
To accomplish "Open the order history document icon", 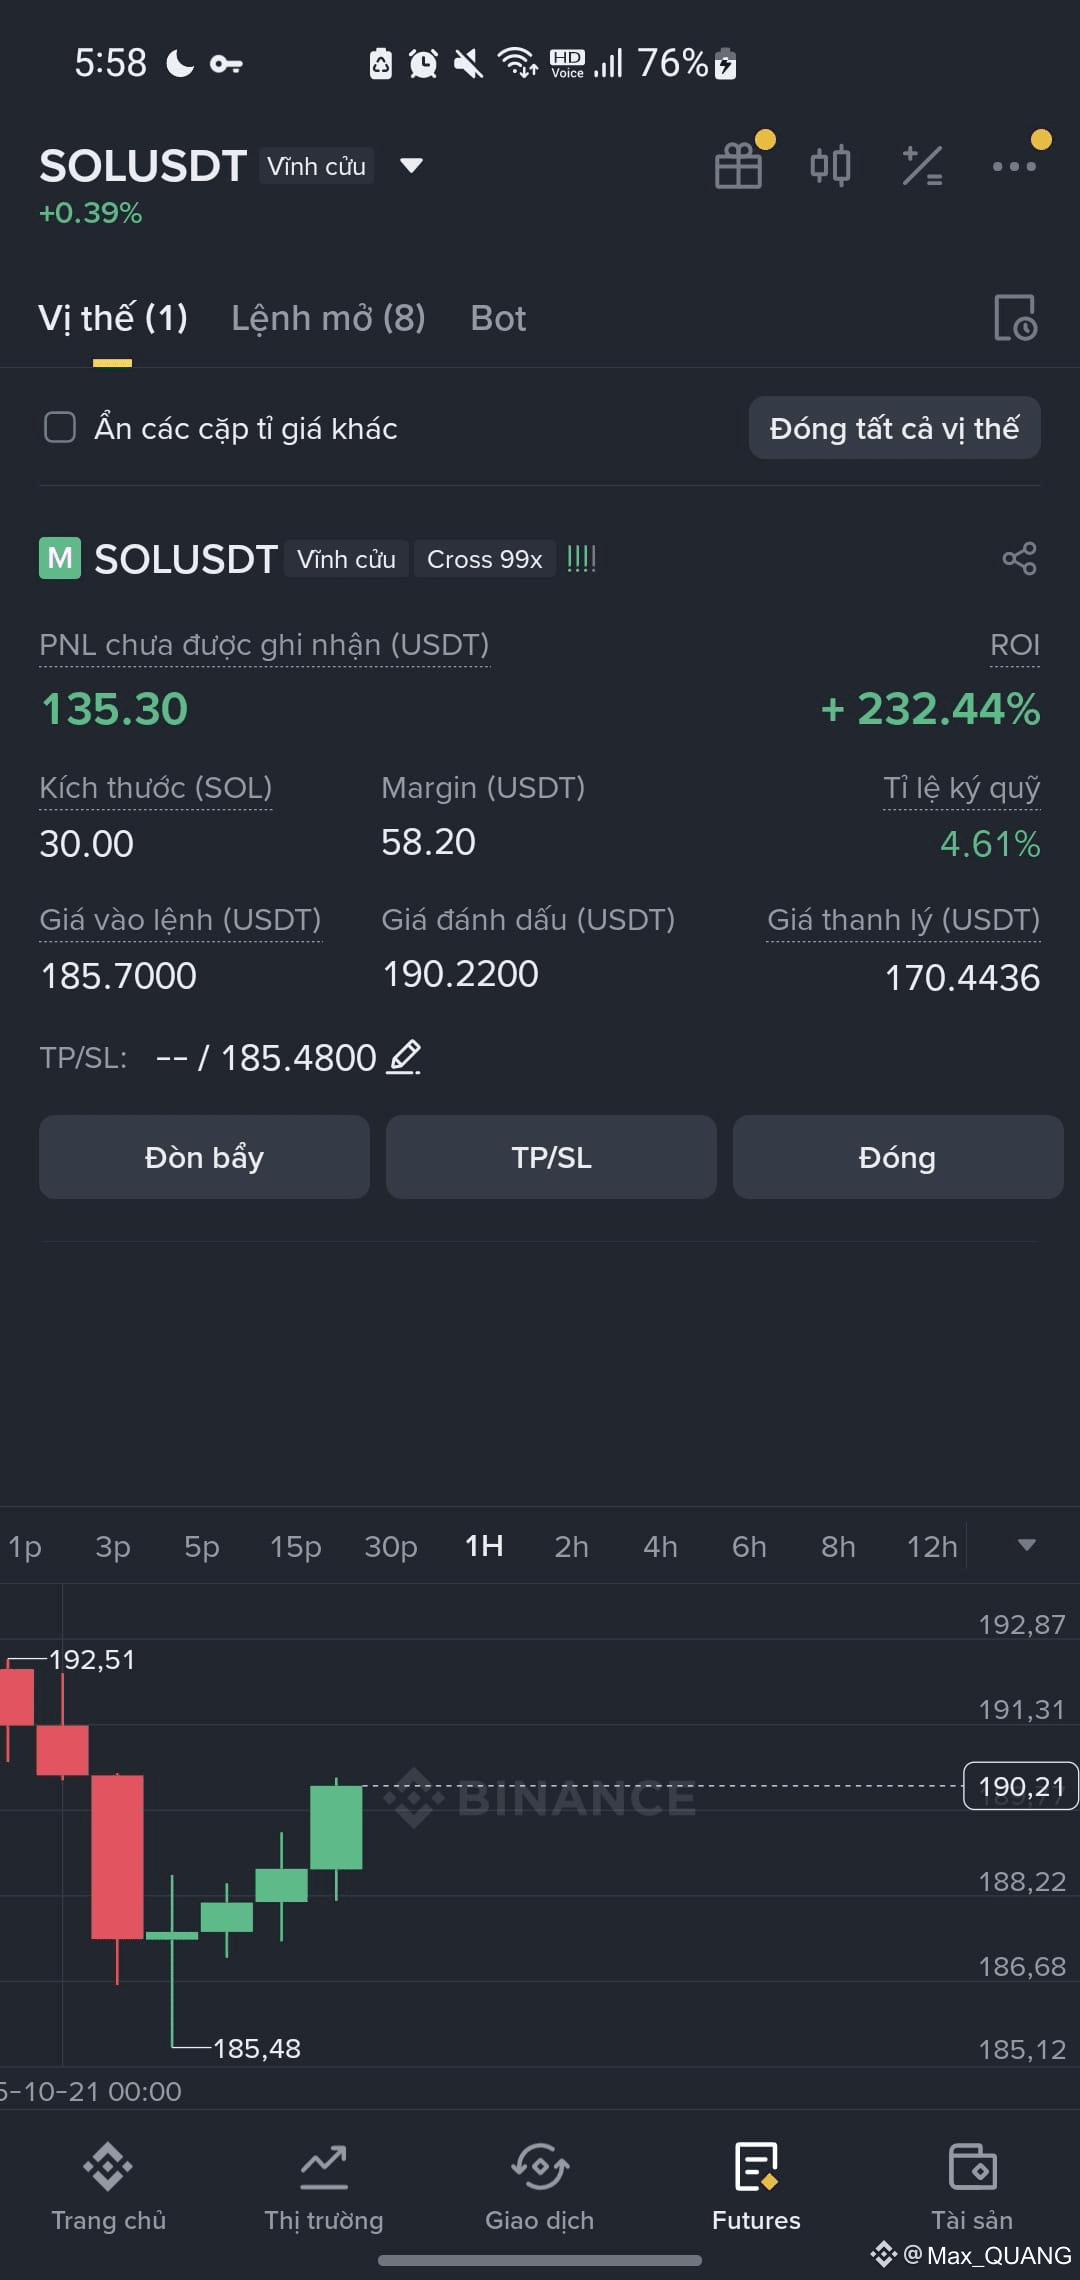I will 1015,318.
